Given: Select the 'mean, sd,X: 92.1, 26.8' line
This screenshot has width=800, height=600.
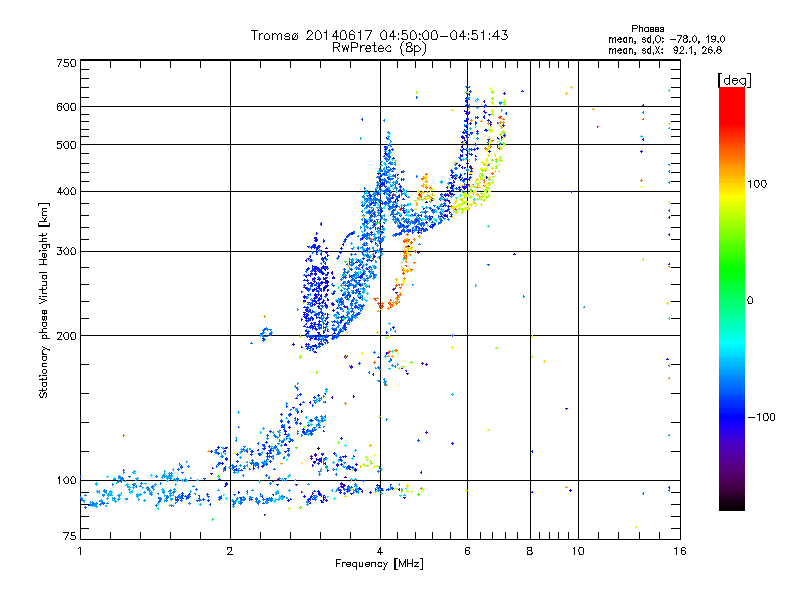Looking at the screenshot, I should point(665,50).
